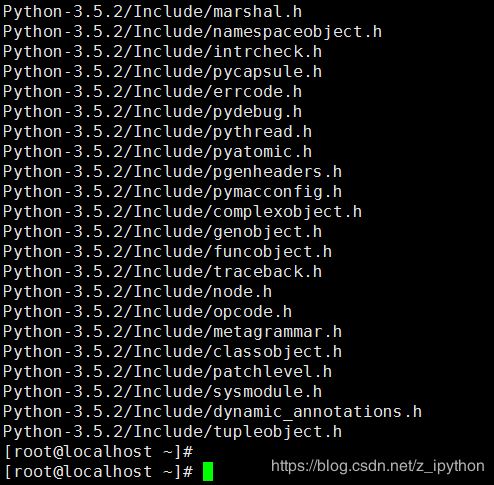Select the namespaceobject.h output line
The width and height of the screenshot is (494, 485).
coord(192,32)
